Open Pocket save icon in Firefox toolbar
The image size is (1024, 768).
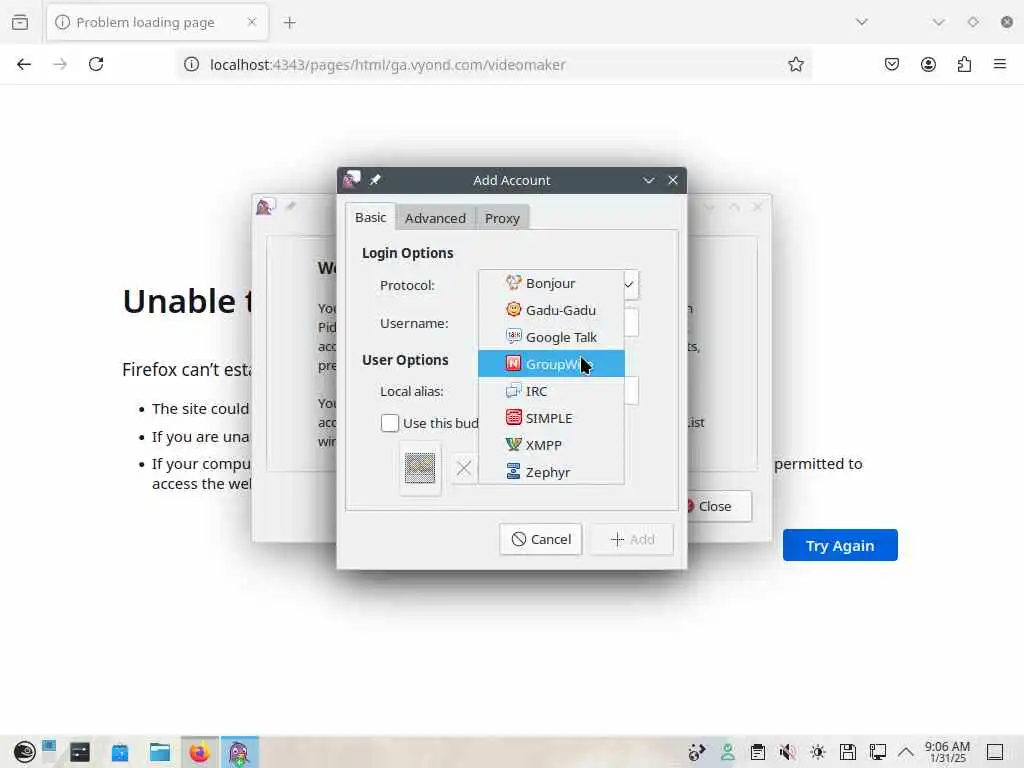892,64
